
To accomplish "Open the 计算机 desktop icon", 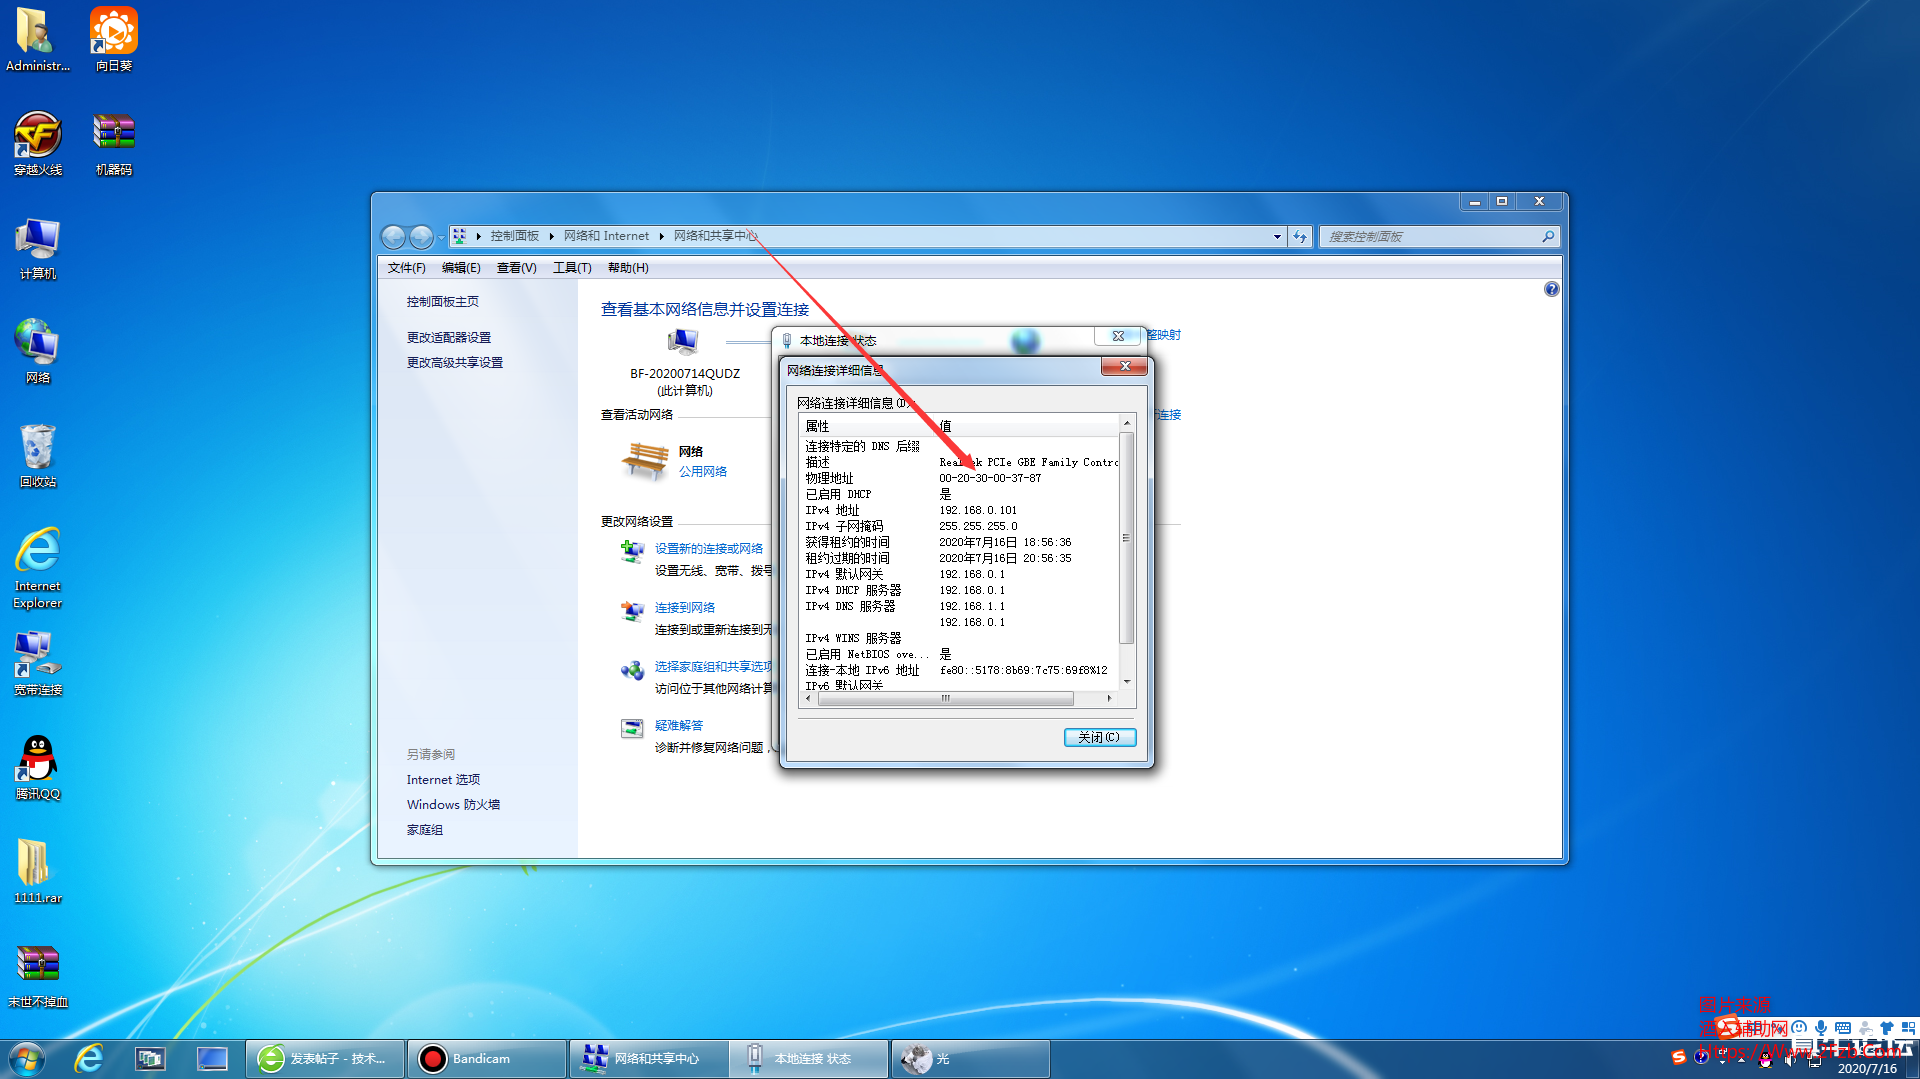I will coord(37,248).
